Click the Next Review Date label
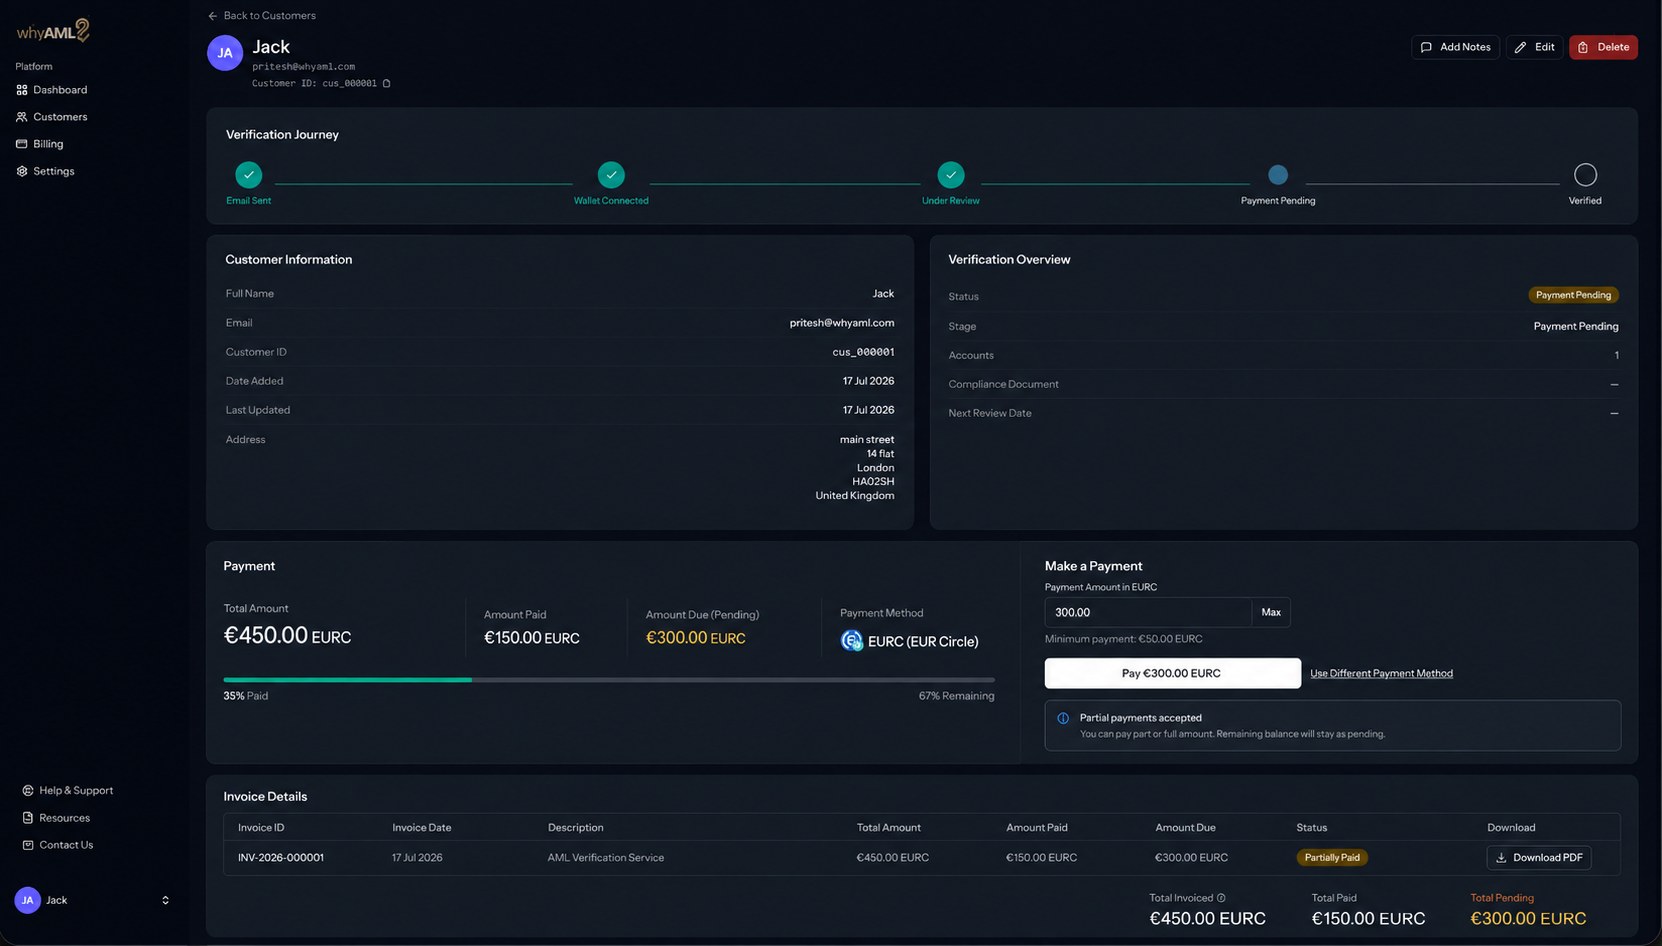The width and height of the screenshot is (1662, 946). [990, 413]
